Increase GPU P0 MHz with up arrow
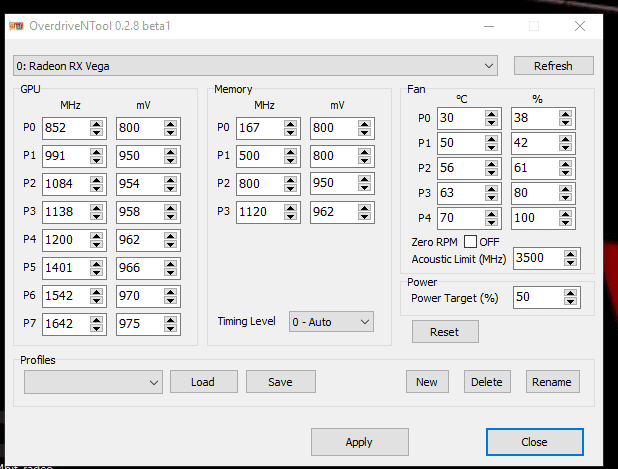Viewport: 618px width, 469px height. [96, 124]
